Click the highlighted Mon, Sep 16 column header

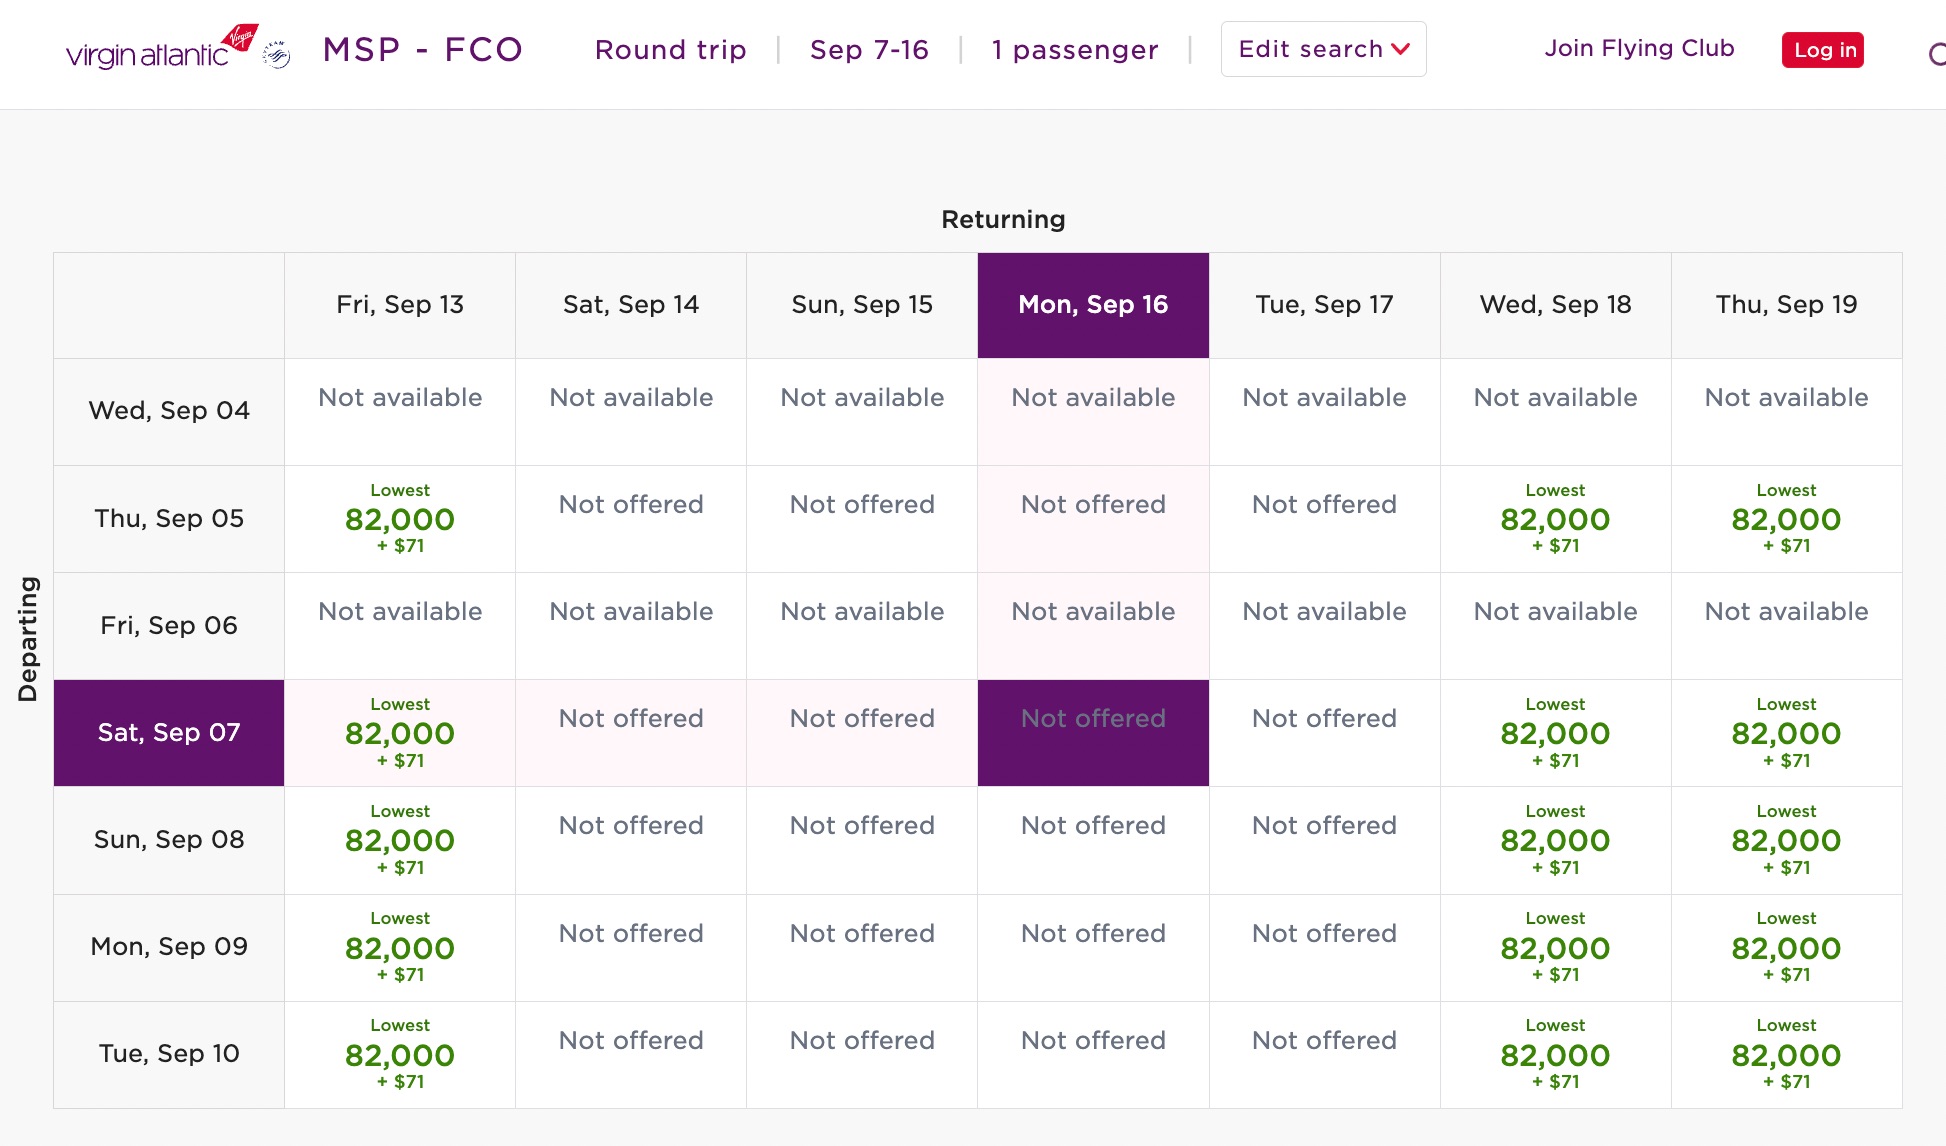pos(1093,305)
